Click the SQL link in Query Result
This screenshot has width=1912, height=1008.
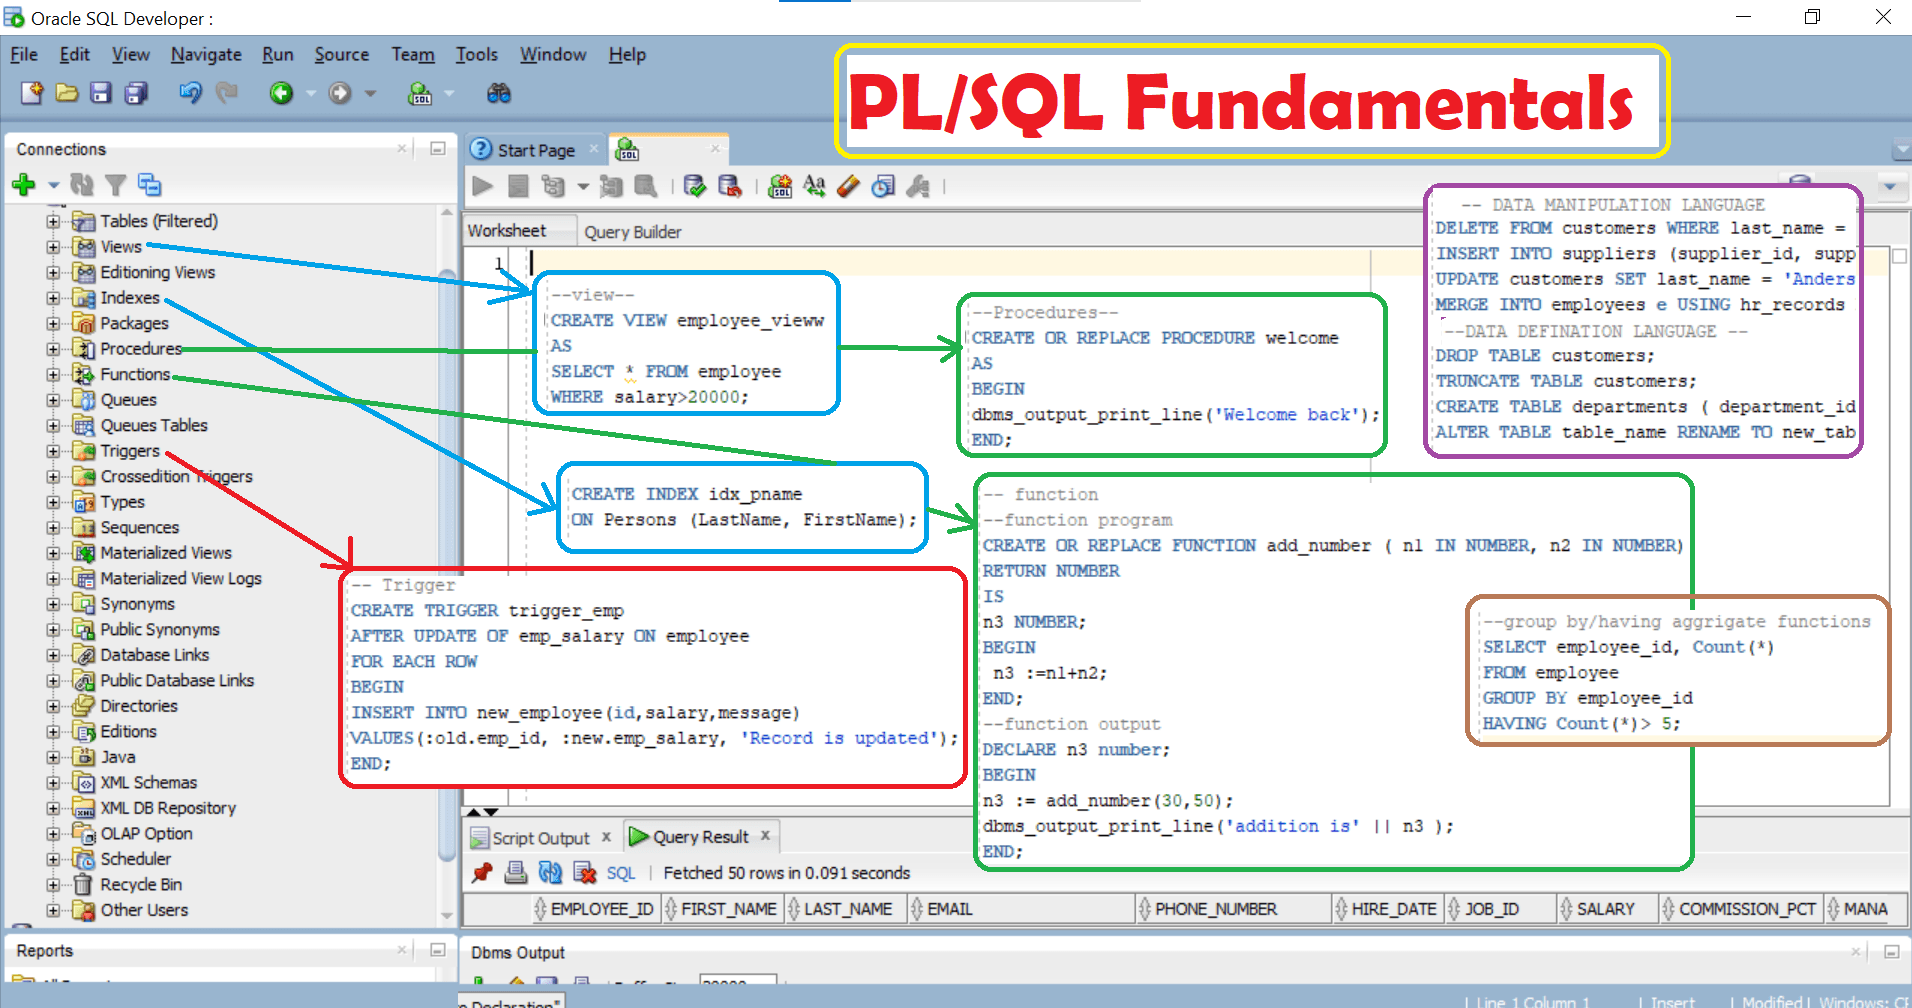[620, 873]
